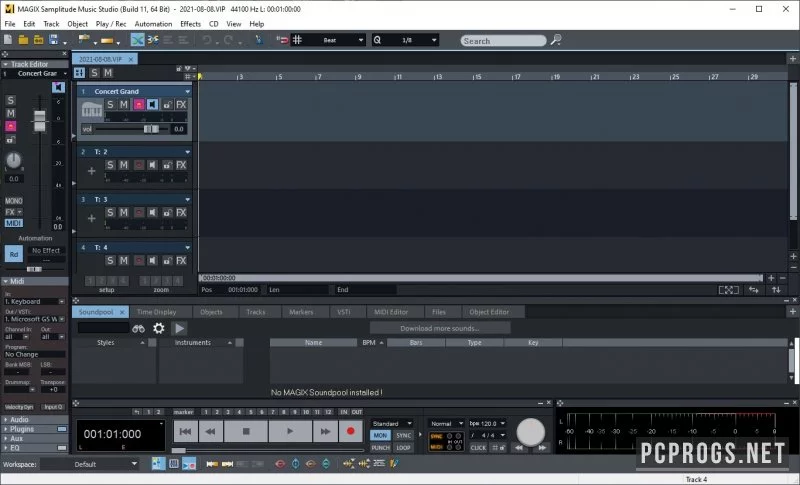Create a new project with the blank page icon

tap(8, 39)
